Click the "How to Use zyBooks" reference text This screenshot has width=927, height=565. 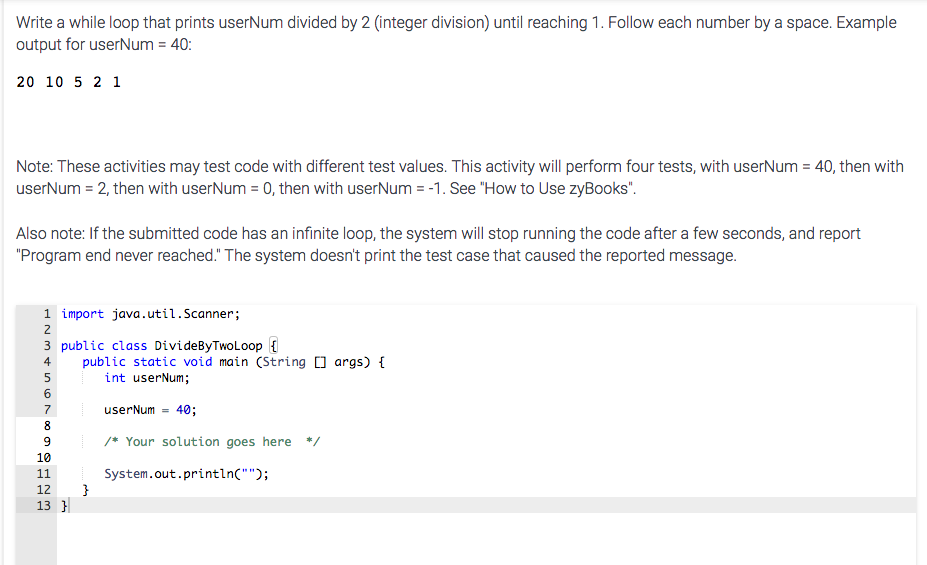(558, 189)
